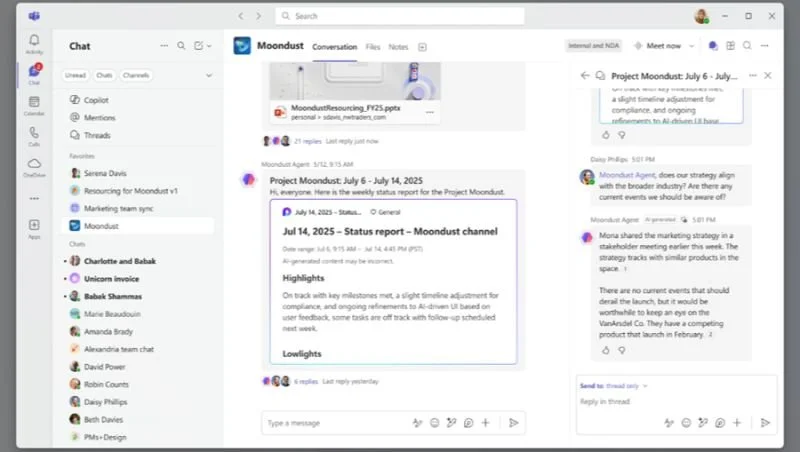Go forward with the navigation arrow
The image size is (800, 452).
[259, 16]
